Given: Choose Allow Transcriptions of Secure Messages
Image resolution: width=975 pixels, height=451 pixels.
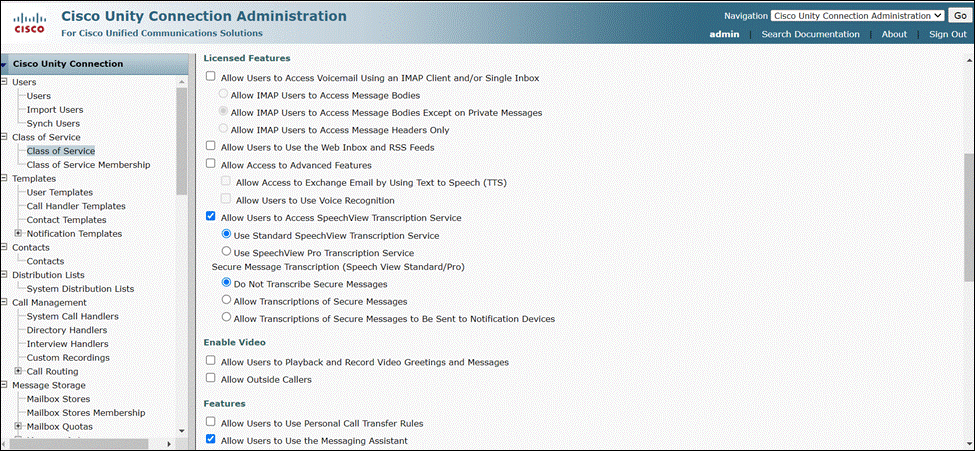Looking at the screenshot, I should [226, 300].
